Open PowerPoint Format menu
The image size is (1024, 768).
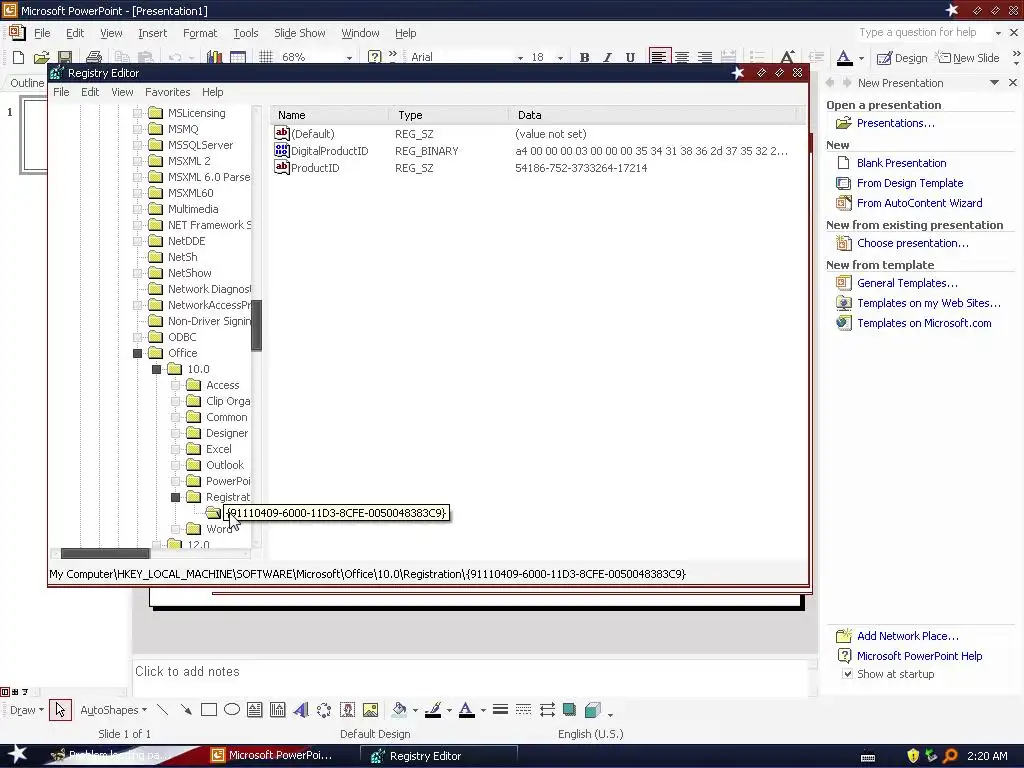pyautogui.click(x=200, y=33)
